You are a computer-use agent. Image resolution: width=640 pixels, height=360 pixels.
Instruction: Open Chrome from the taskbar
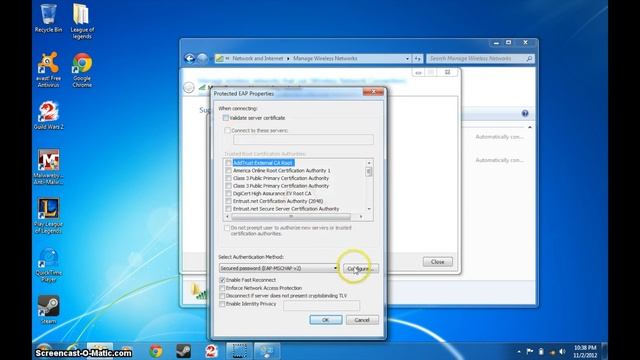156,351
